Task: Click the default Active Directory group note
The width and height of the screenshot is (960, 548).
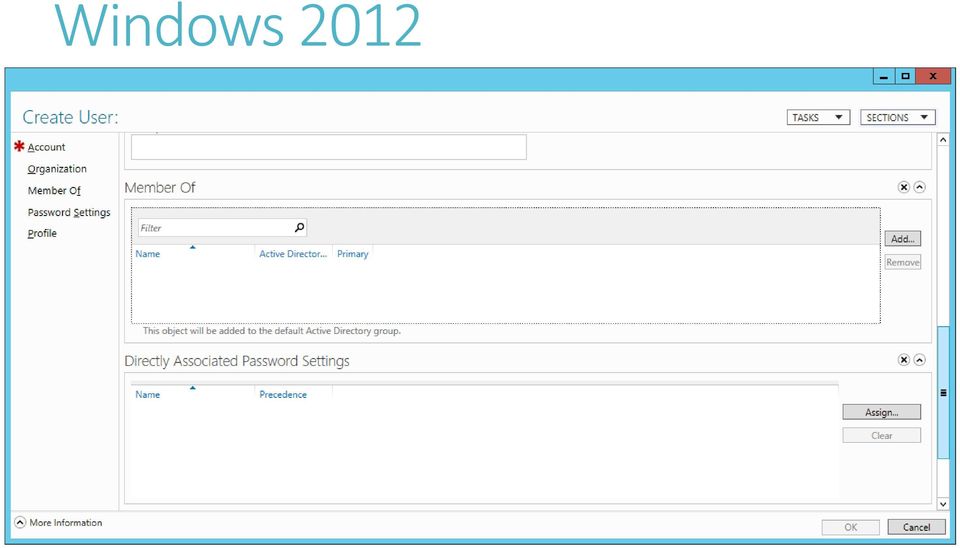Action: (x=272, y=331)
